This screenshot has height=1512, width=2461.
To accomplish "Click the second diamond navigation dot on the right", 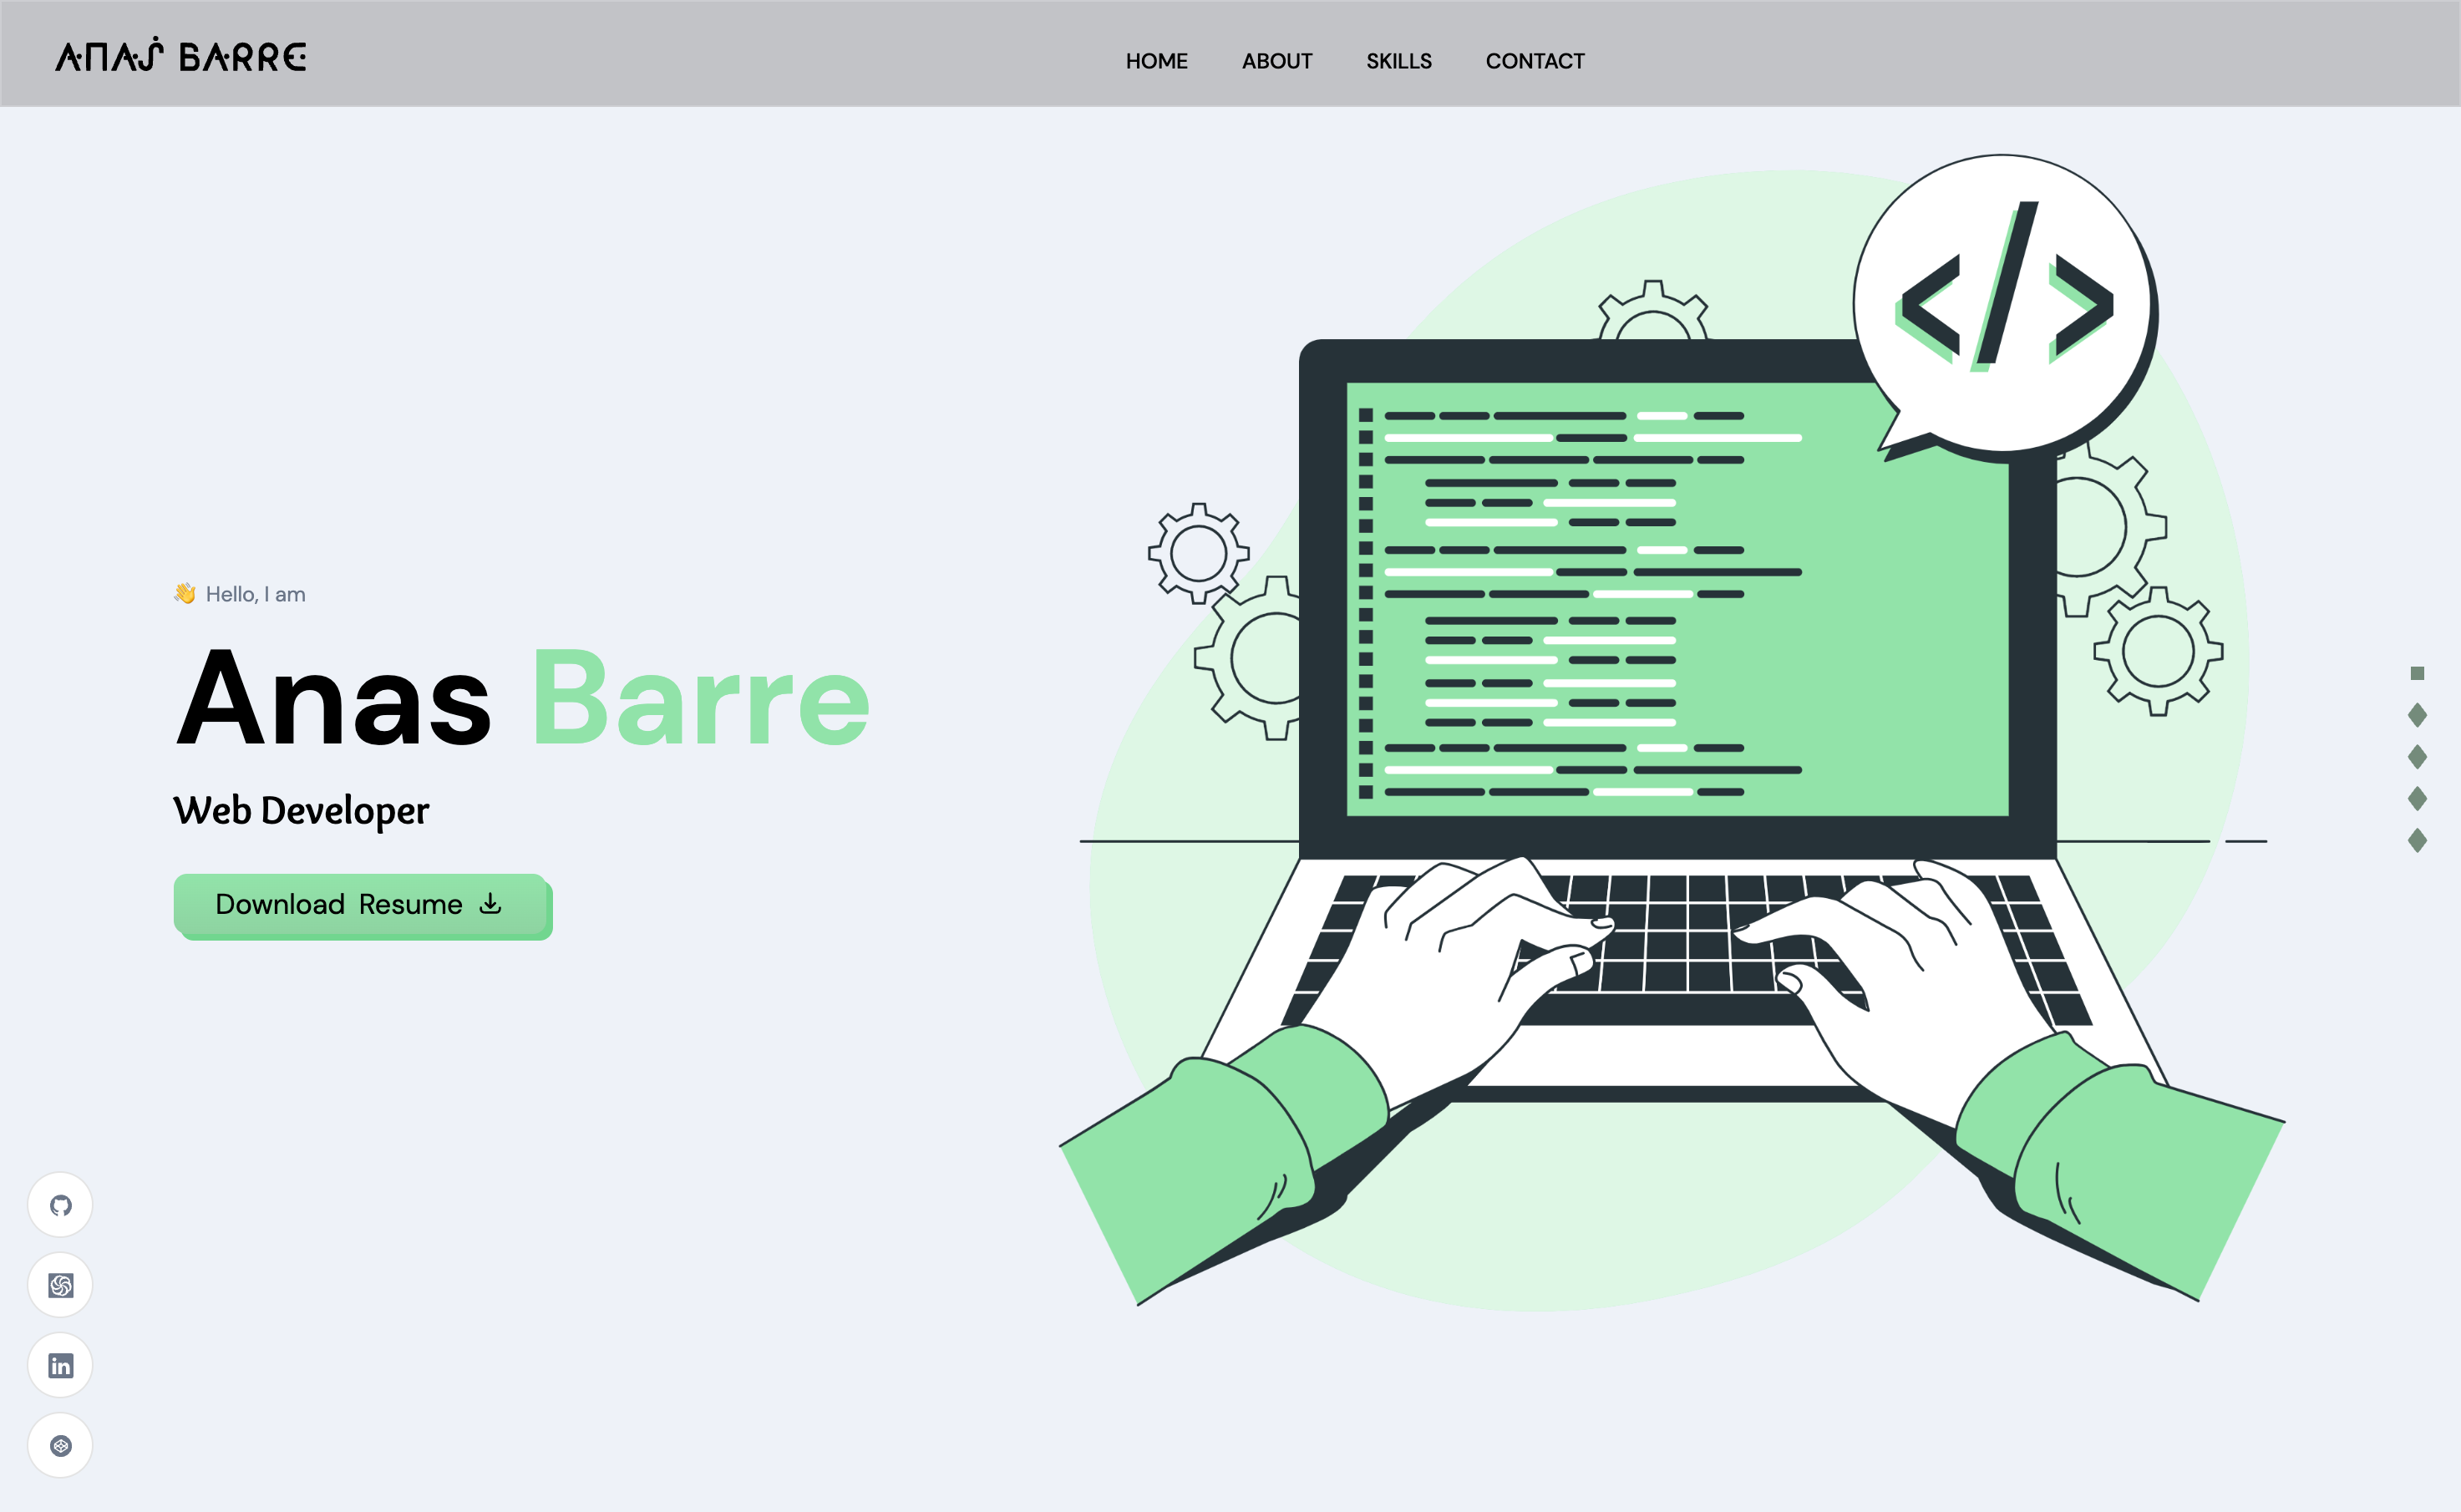I will (2415, 758).
